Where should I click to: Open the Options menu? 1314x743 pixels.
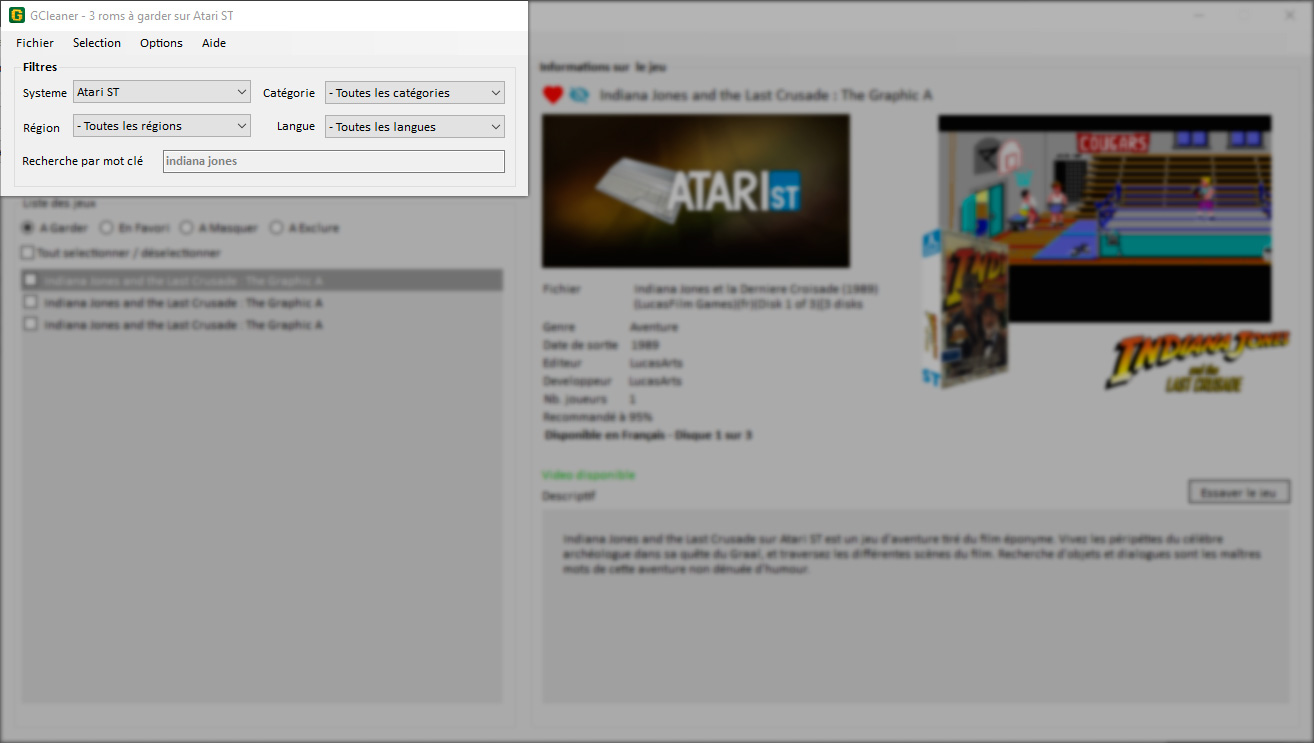click(161, 43)
